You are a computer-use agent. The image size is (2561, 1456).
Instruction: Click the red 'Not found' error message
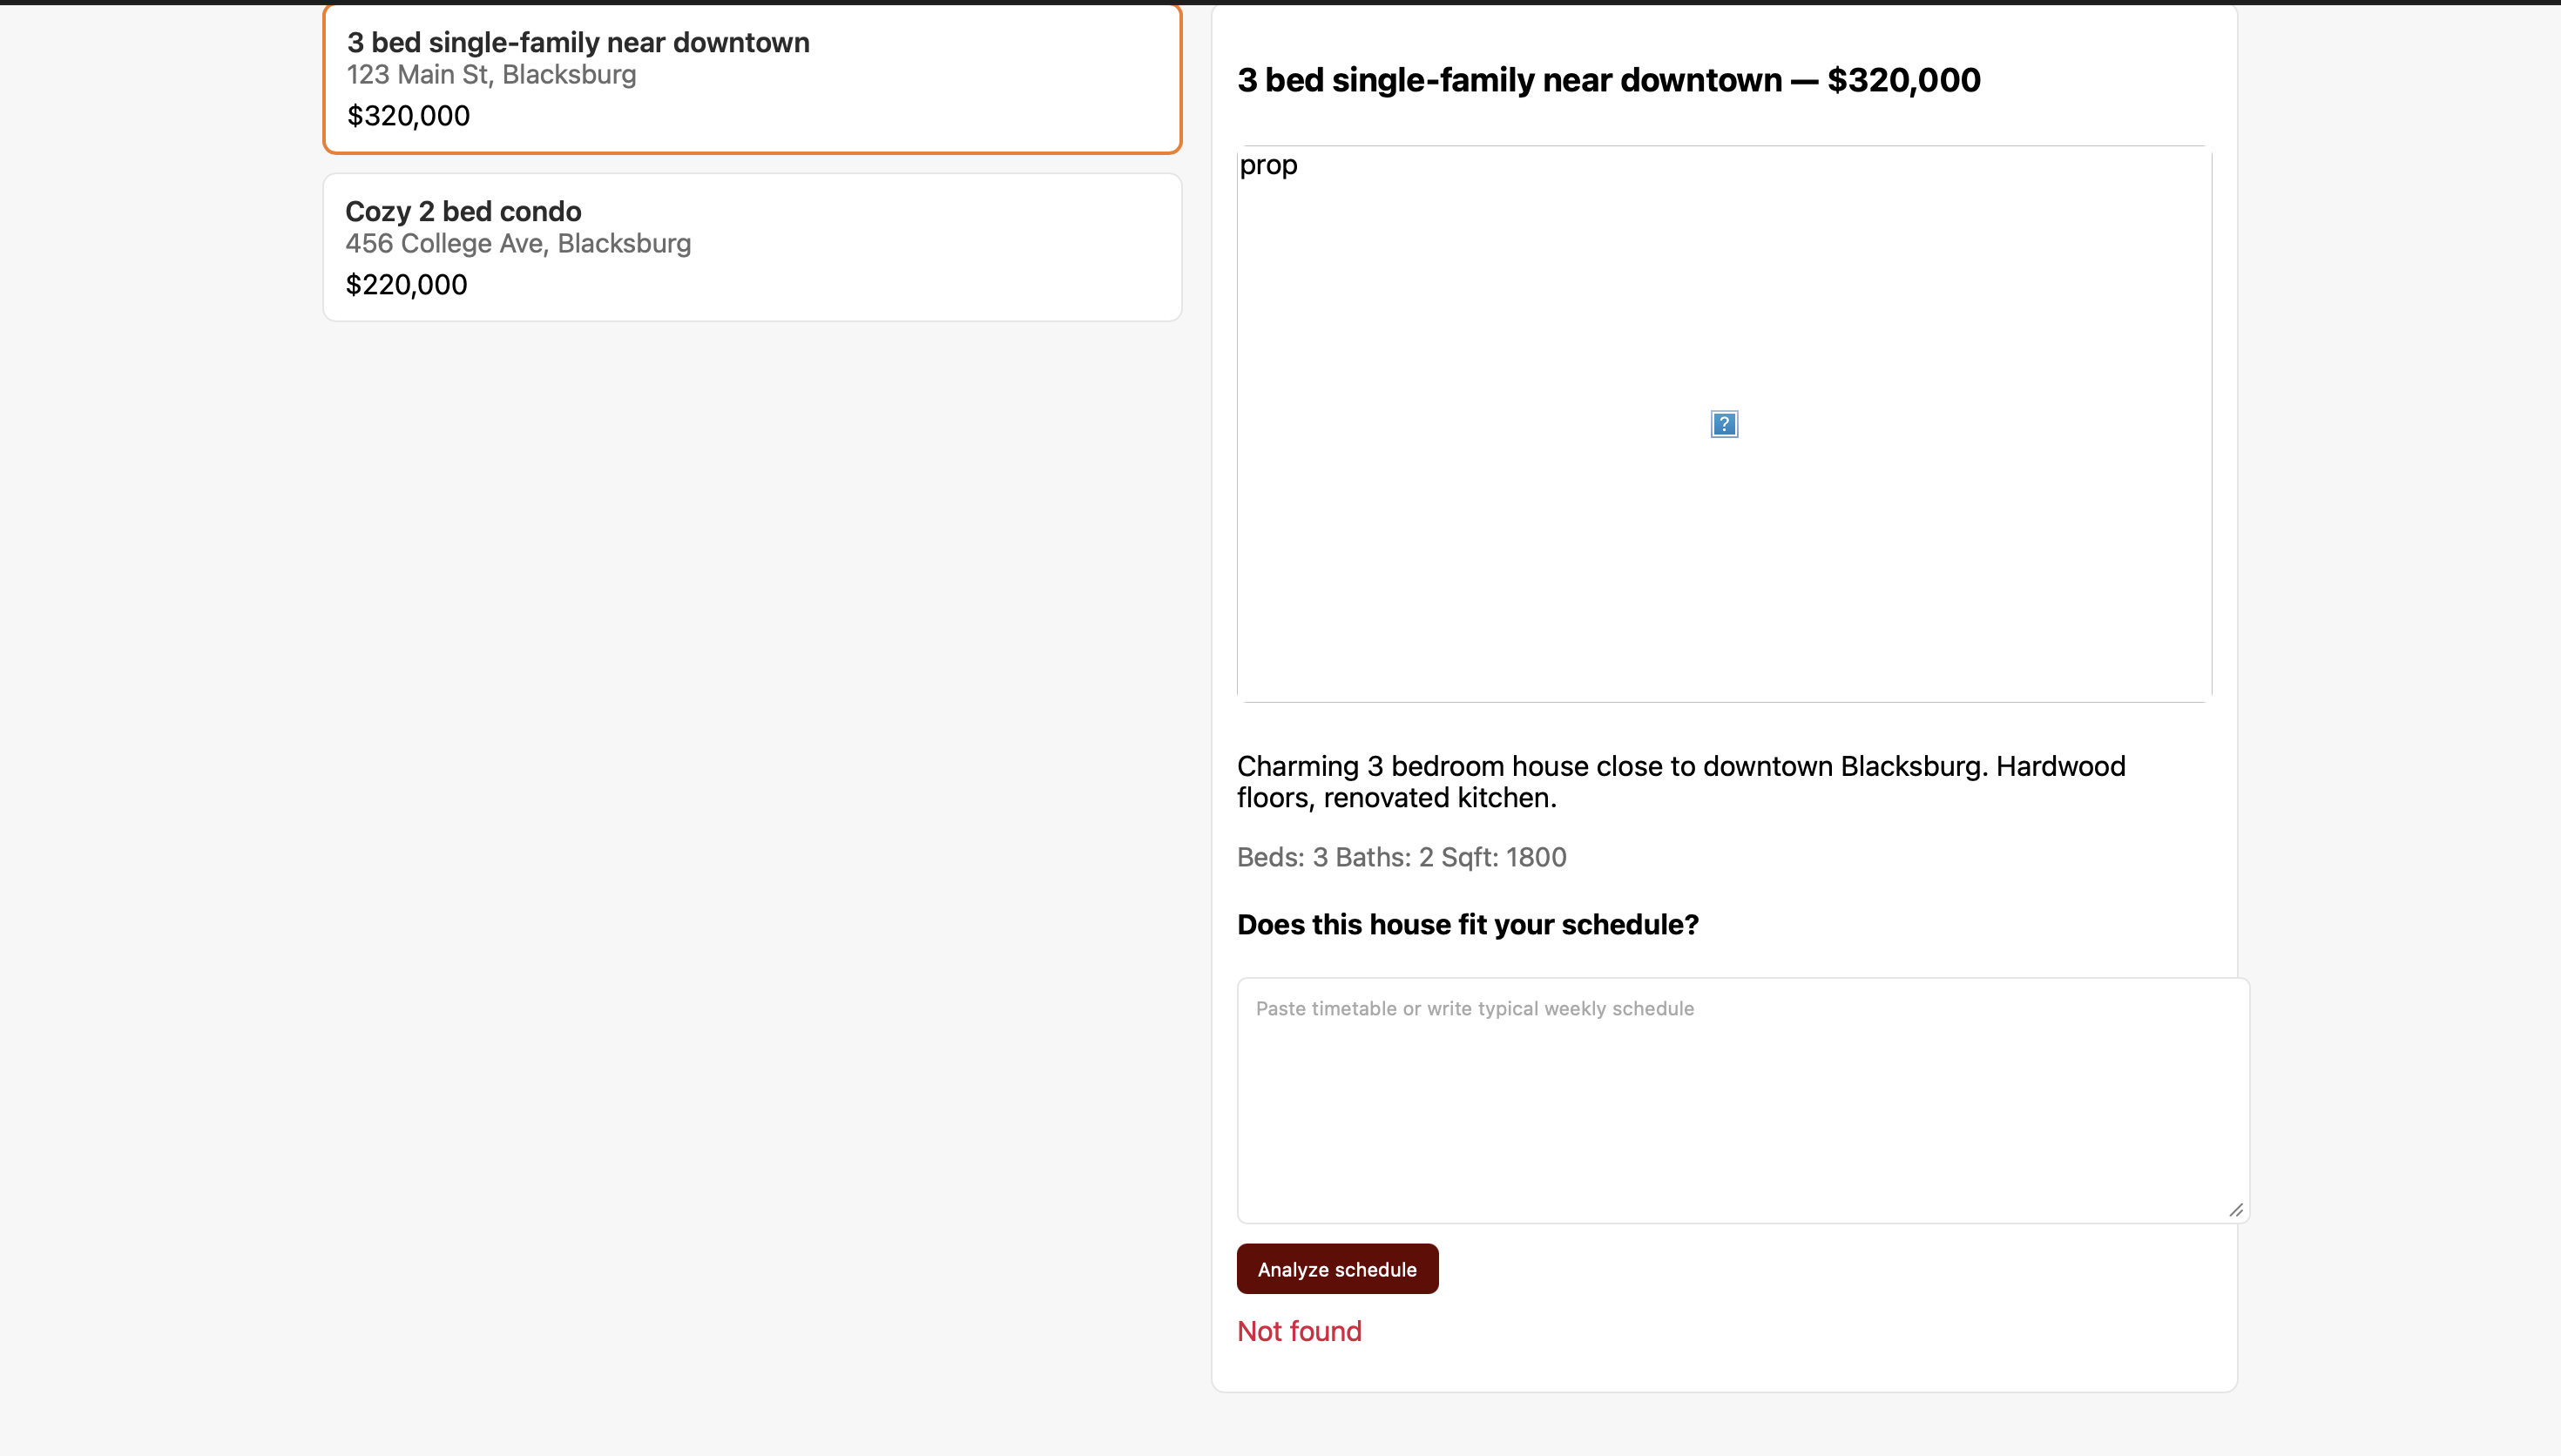coord(1299,1331)
